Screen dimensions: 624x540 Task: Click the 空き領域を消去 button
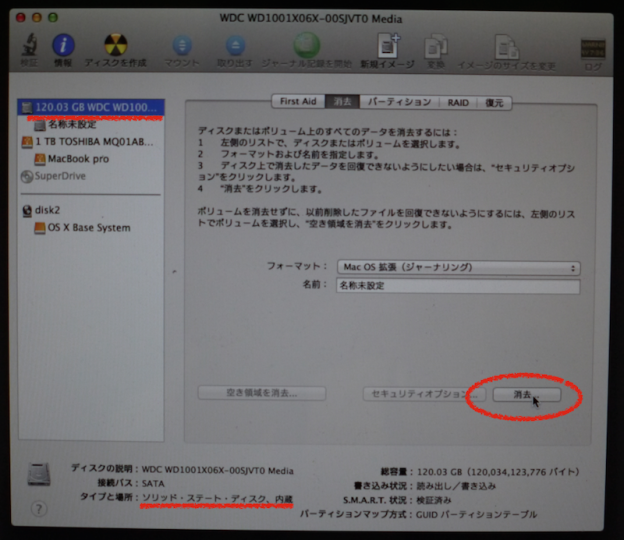click(x=262, y=393)
